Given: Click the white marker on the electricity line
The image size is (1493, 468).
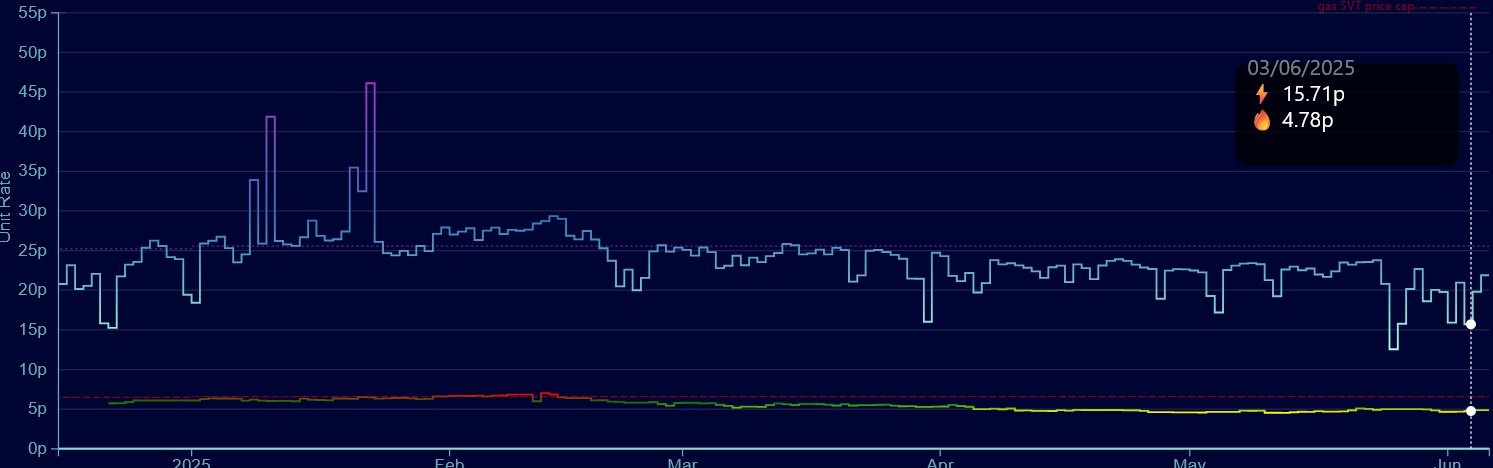Looking at the screenshot, I should [1470, 324].
